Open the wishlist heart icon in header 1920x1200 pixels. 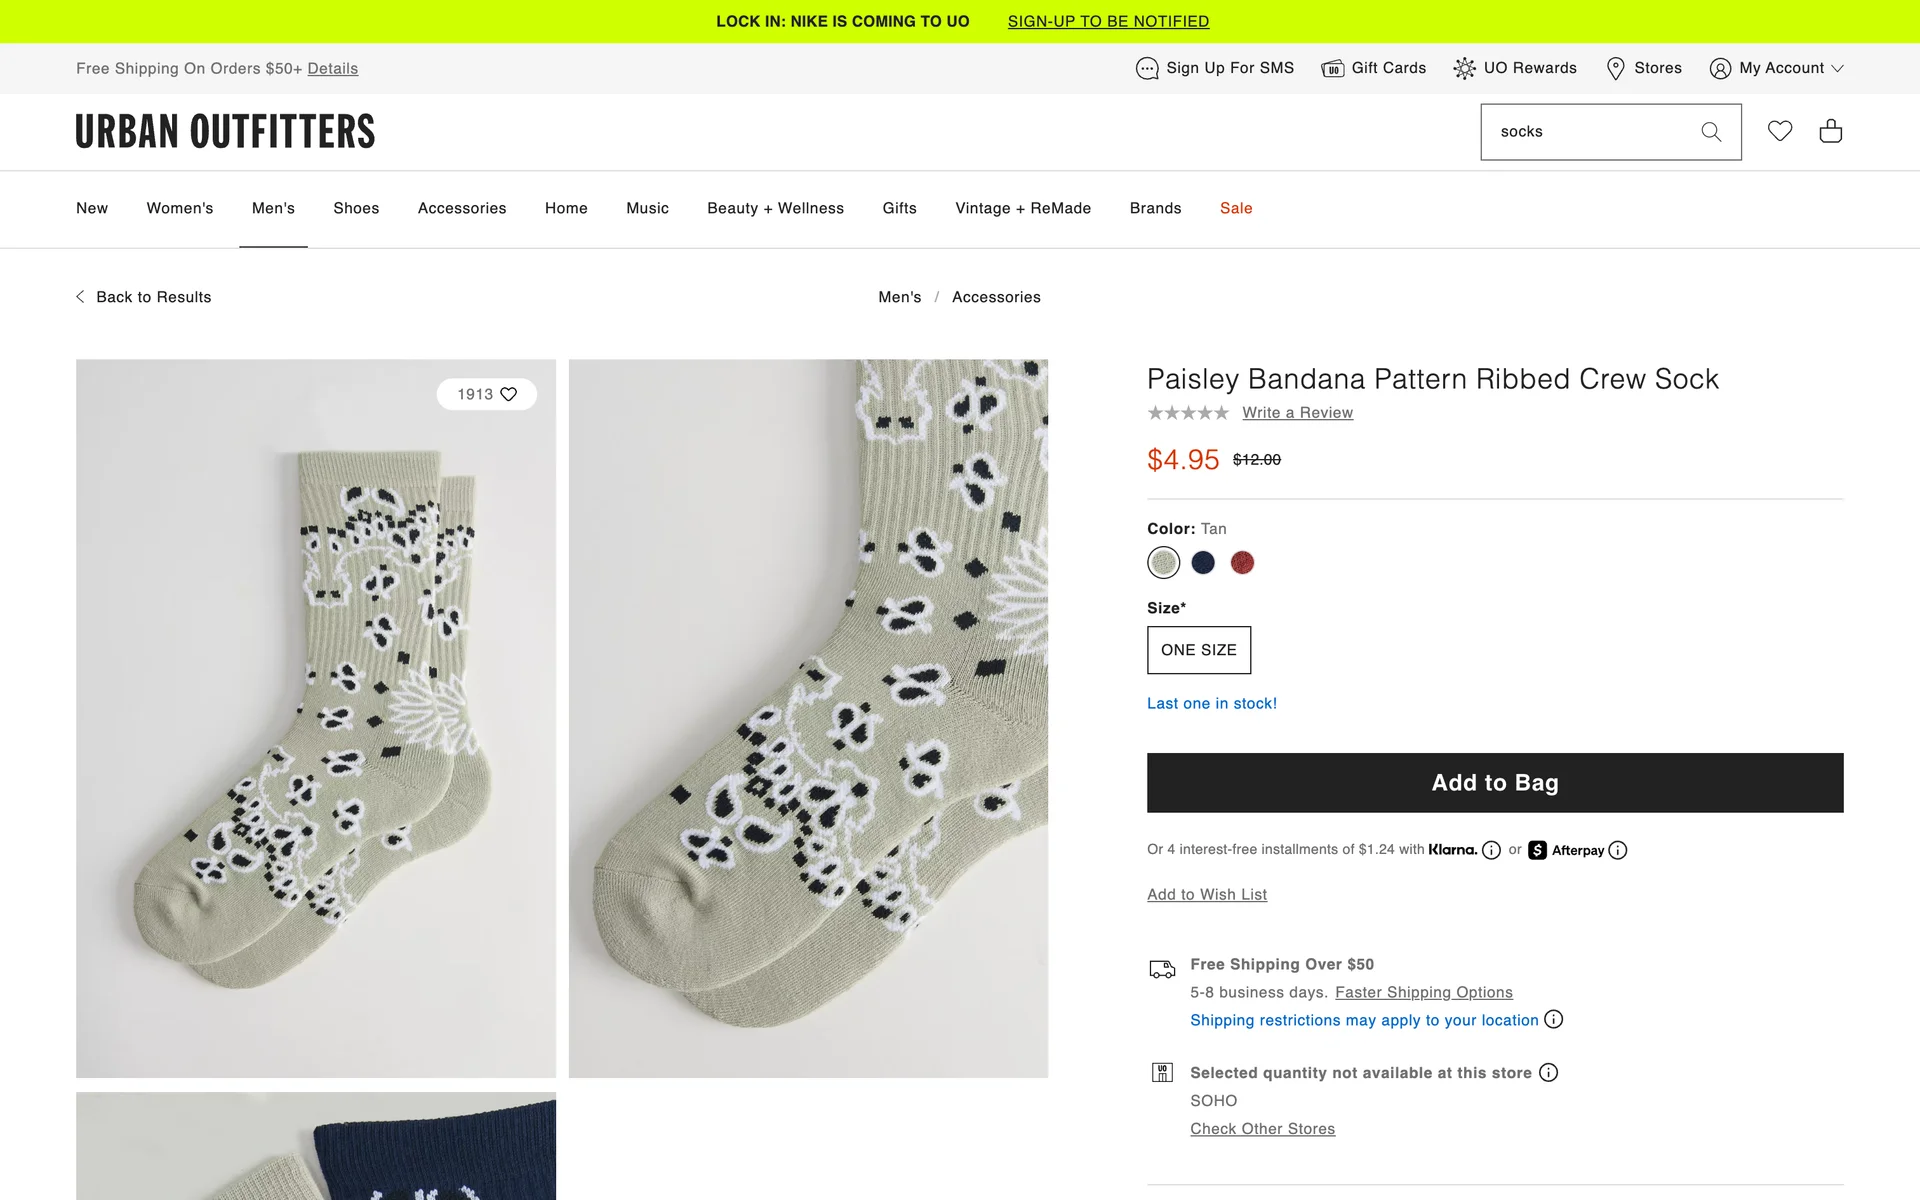point(1780,131)
